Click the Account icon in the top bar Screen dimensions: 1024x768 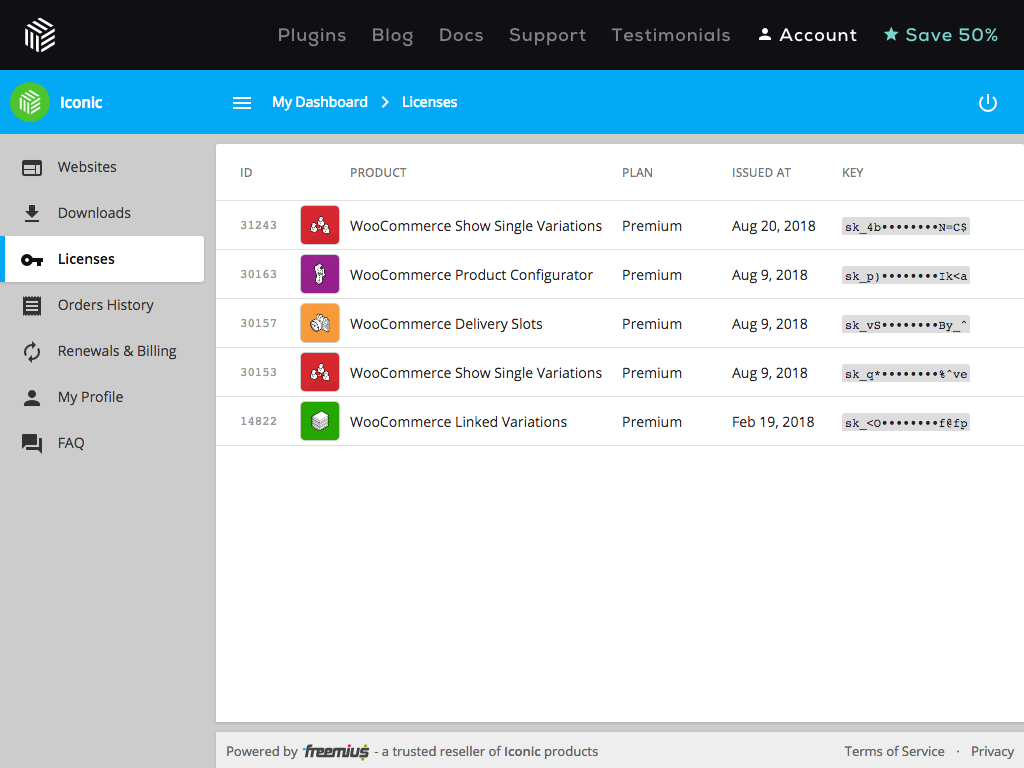tap(763, 34)
